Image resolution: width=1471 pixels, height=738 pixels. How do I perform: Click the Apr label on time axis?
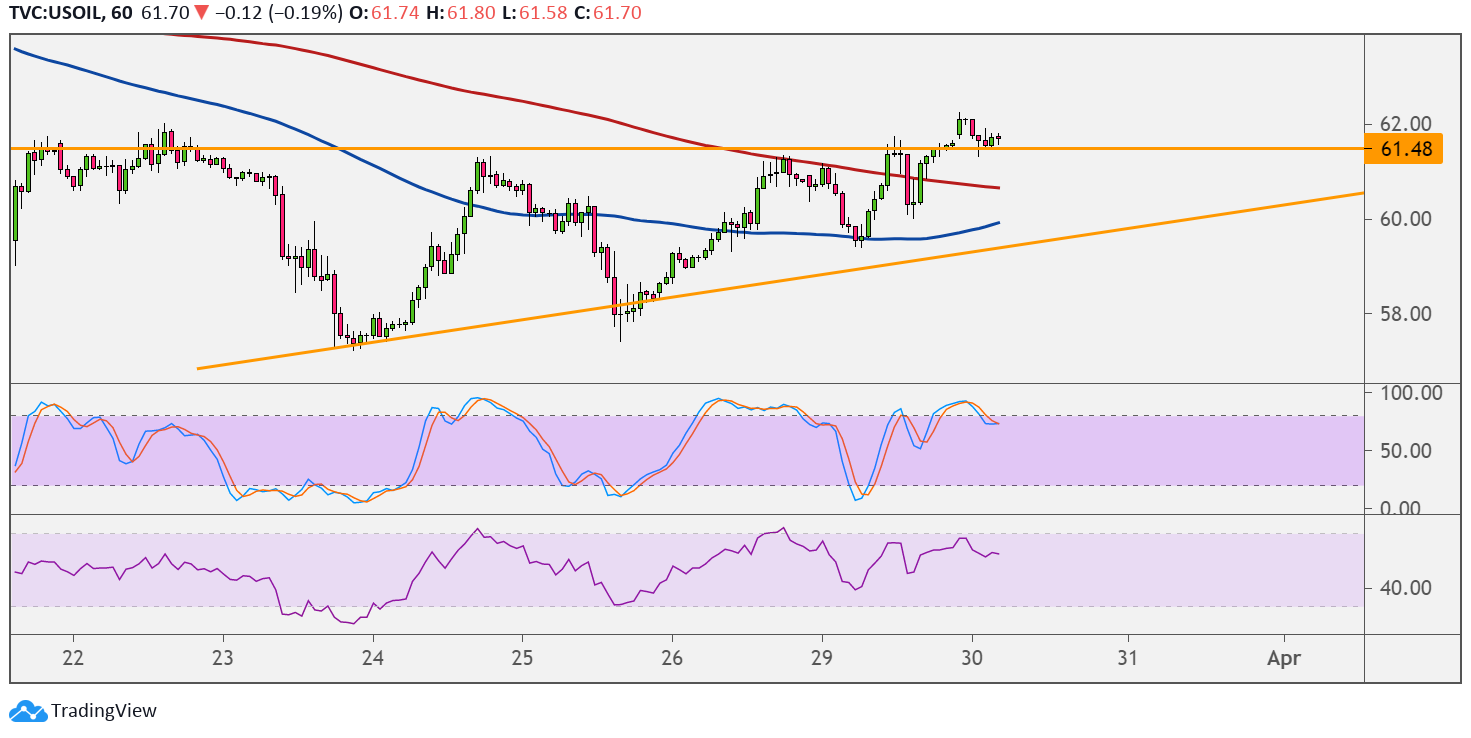click(1283, 661)
